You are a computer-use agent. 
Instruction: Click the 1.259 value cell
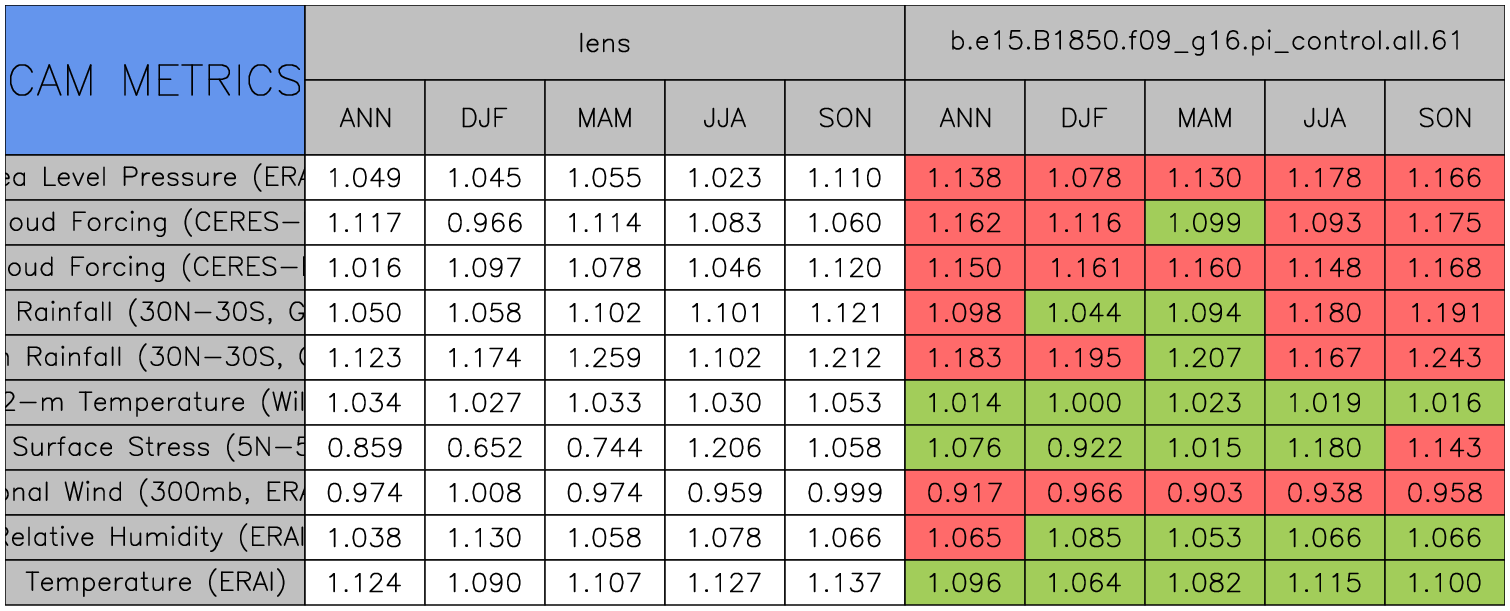[x=605, y=358]
